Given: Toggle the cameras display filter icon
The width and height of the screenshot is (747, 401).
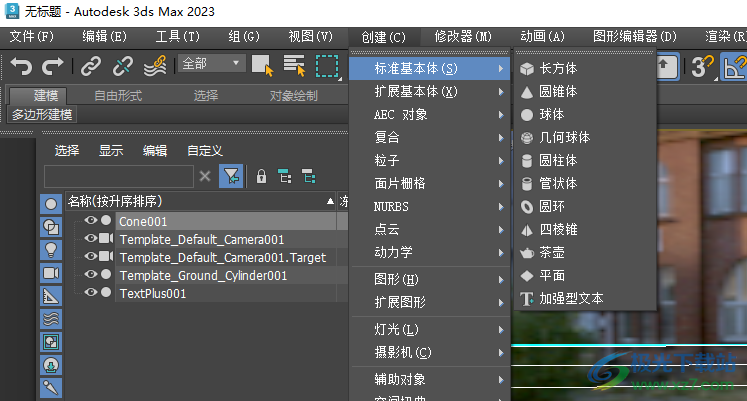Looking at the screenshot, I should pyautogui.click(x=50, y=273).
